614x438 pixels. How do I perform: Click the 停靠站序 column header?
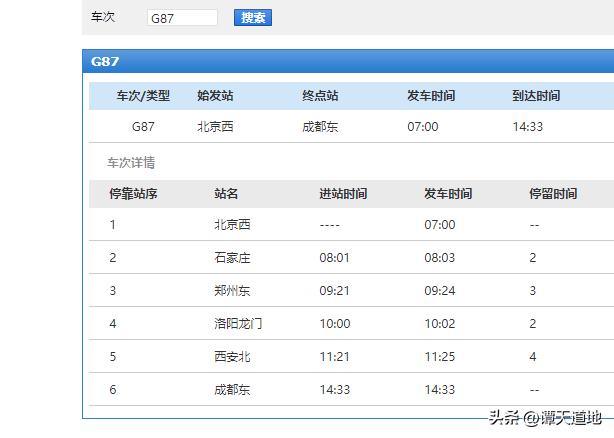(x=133, y=194)
